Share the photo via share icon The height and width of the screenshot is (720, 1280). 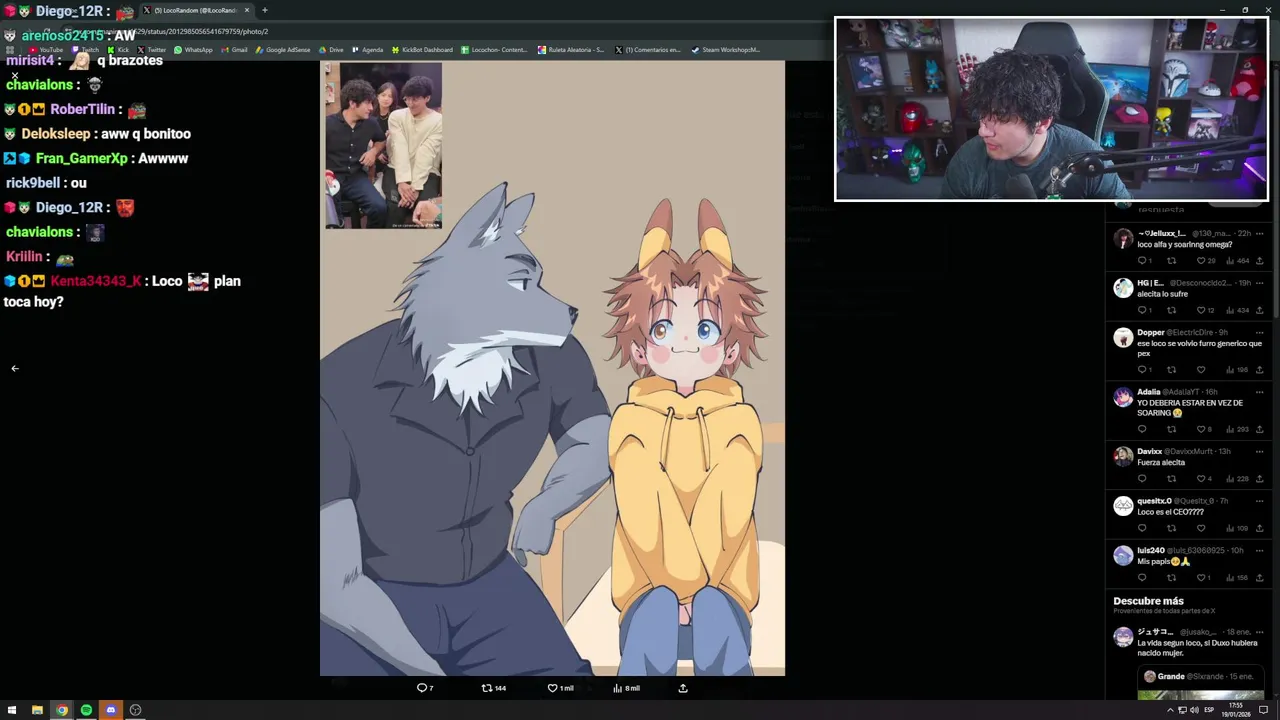pyautogui.click(x=683, y=688)
